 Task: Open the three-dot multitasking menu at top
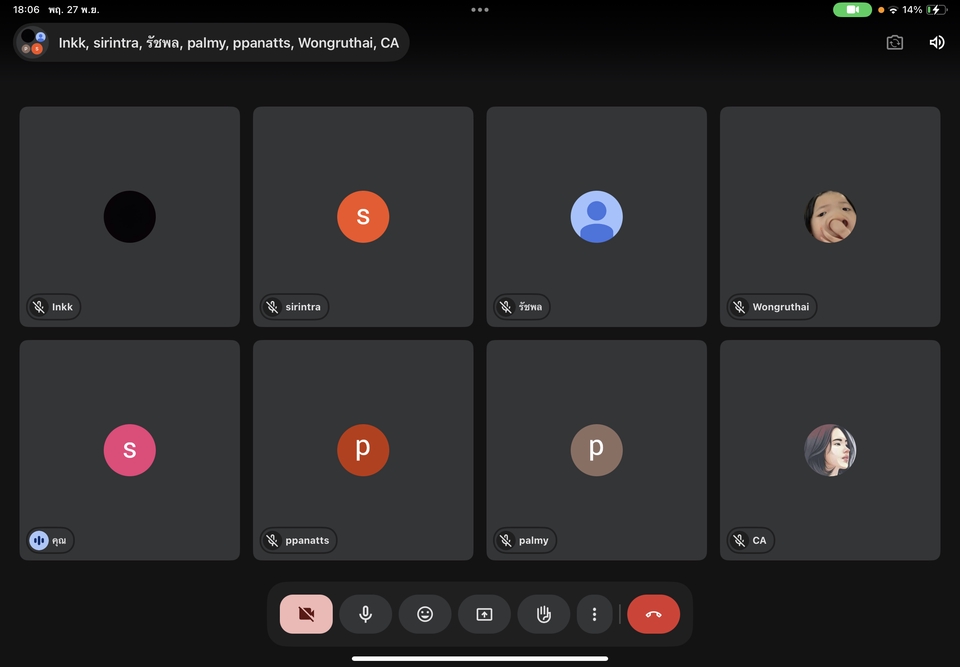point(480,10)
